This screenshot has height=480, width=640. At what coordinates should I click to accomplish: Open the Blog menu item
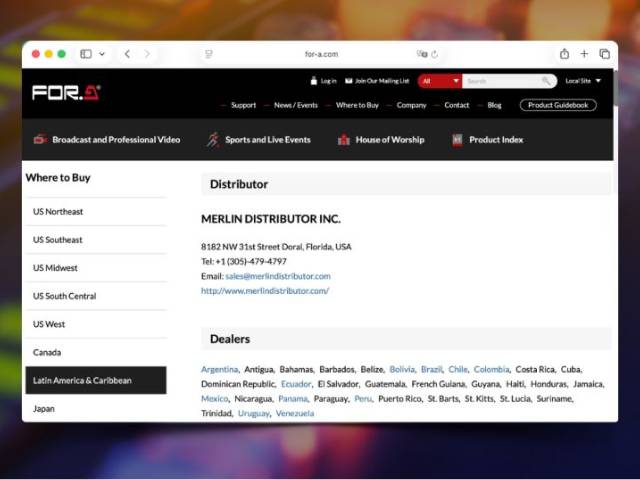494,105
